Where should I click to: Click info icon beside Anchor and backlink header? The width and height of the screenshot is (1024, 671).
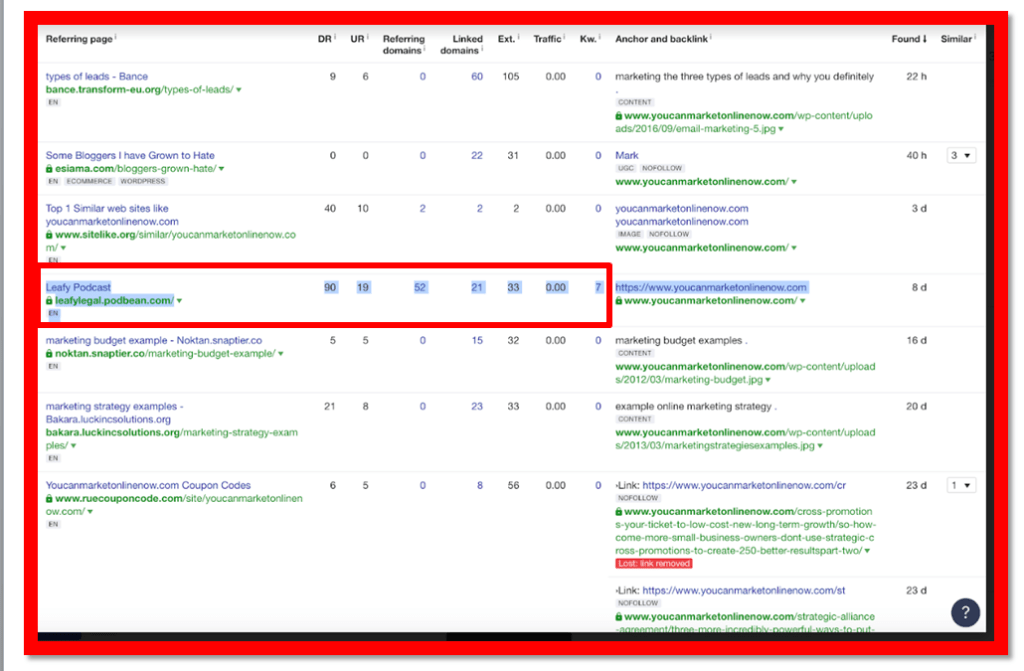(711, 37)
